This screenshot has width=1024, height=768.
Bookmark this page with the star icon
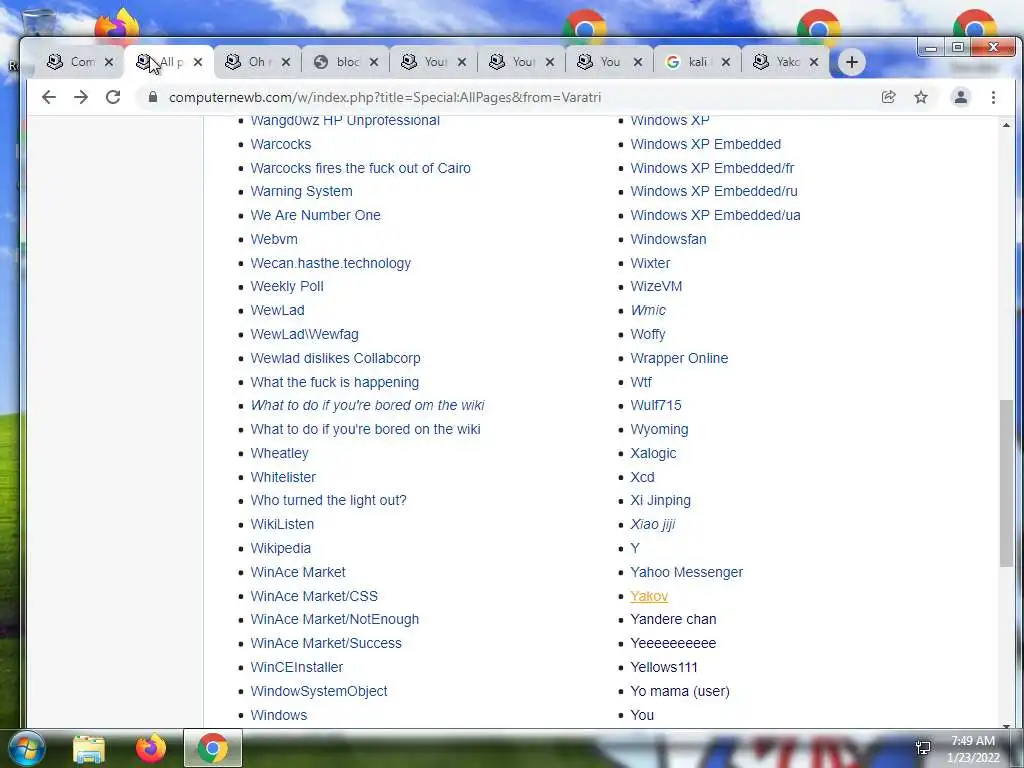pos(921,97)
